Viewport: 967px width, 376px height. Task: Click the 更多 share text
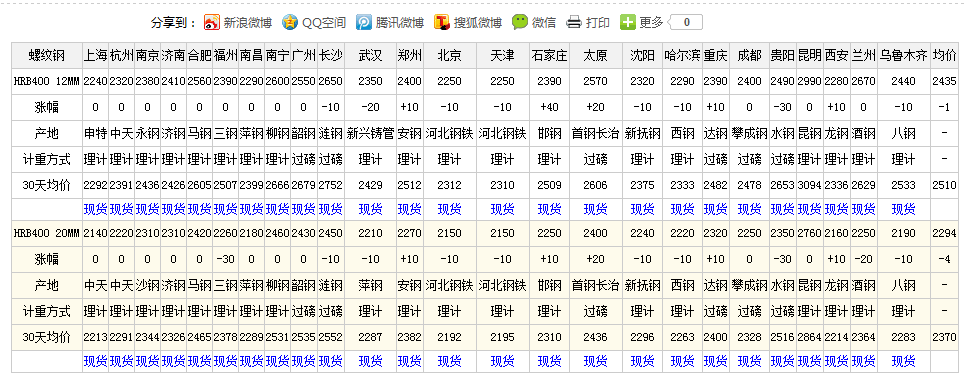click(651, 23)
